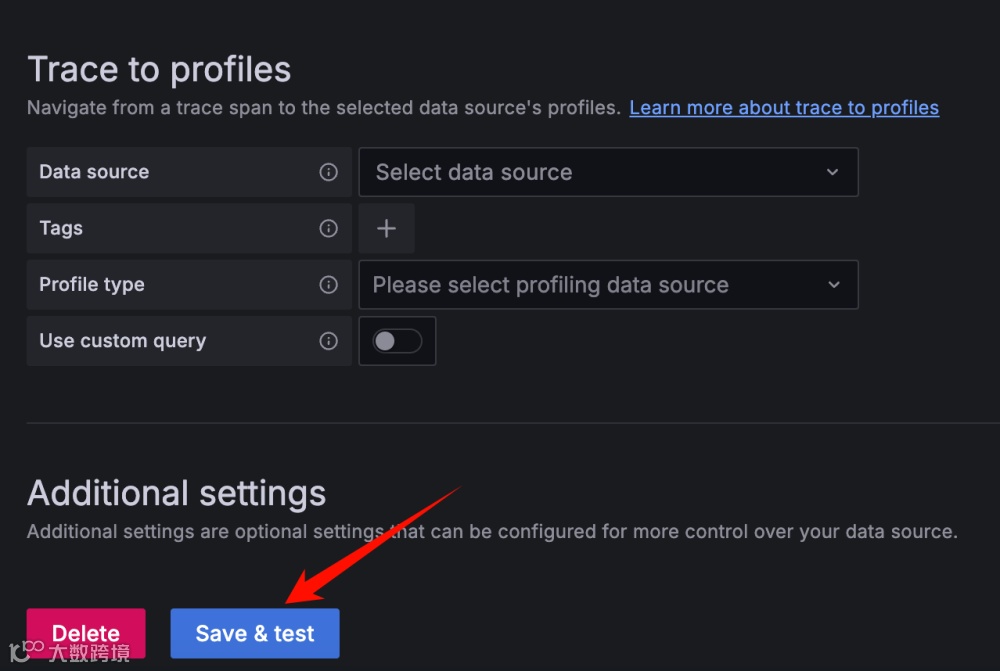Image resolution: width=1000 pixels, height=671 pixels.
Task: Click the Data source field label
Action: [x=94, y=172]
